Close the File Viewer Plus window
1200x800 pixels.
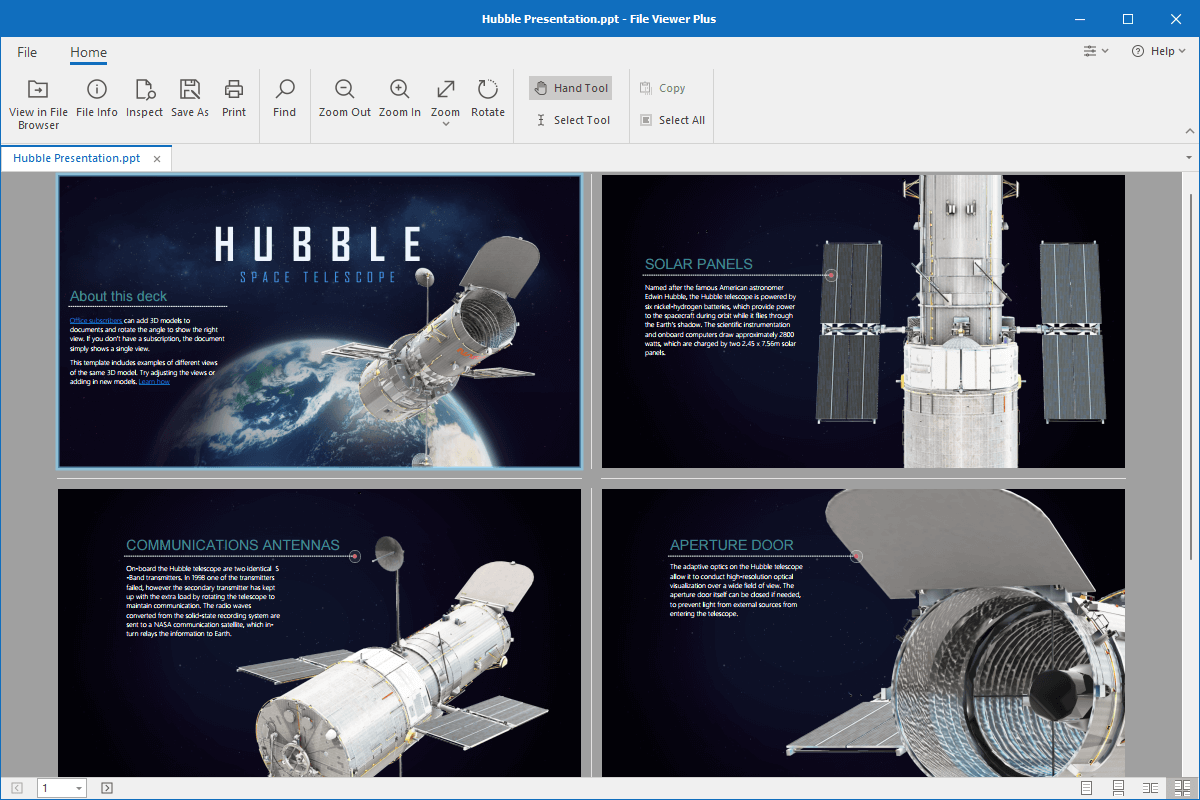(x=1175, y=19)
